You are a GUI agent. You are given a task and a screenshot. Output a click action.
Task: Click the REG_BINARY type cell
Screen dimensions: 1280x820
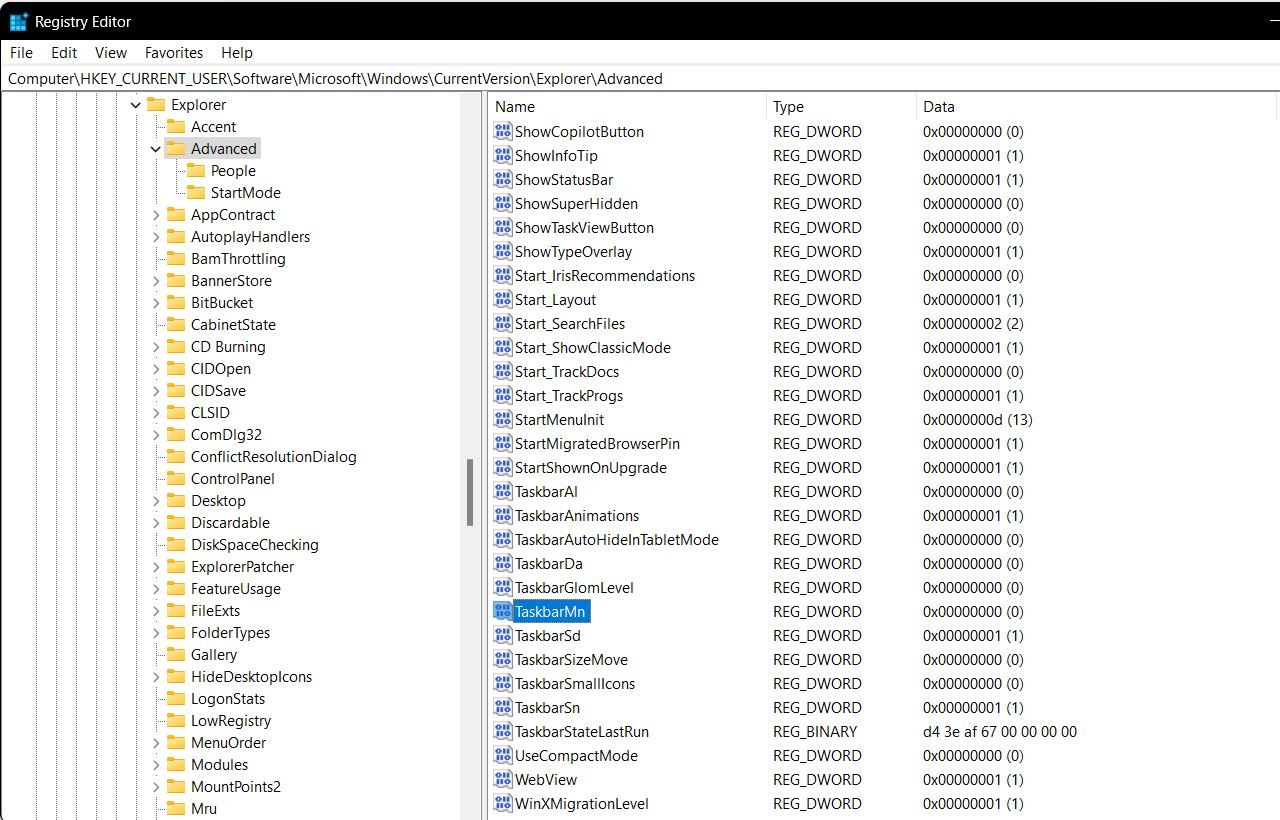815,731
